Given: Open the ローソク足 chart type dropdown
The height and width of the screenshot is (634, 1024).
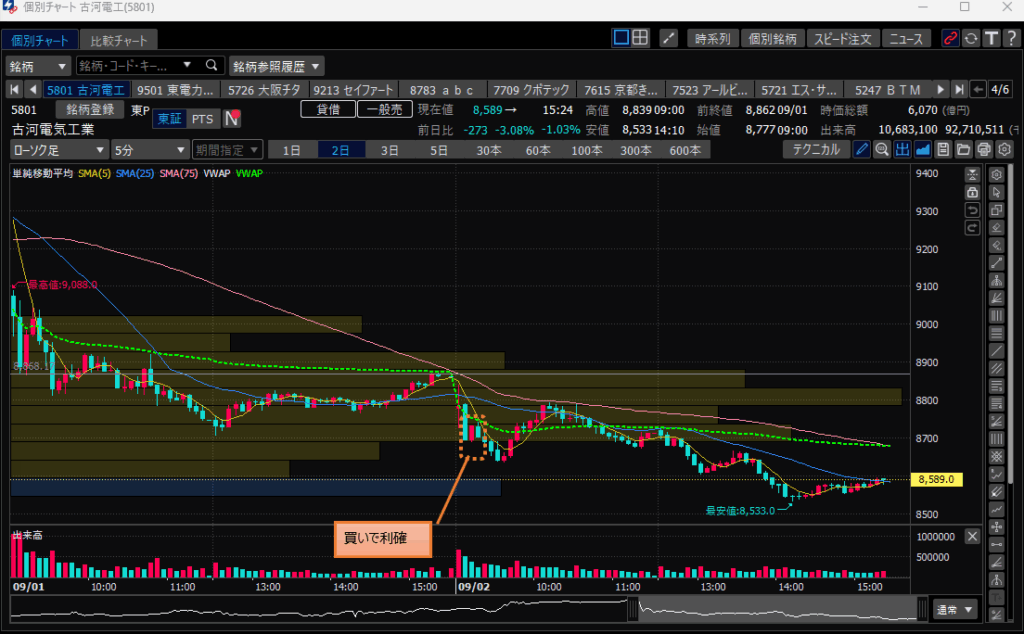Looking at the screenshot, I should point(58,150).
